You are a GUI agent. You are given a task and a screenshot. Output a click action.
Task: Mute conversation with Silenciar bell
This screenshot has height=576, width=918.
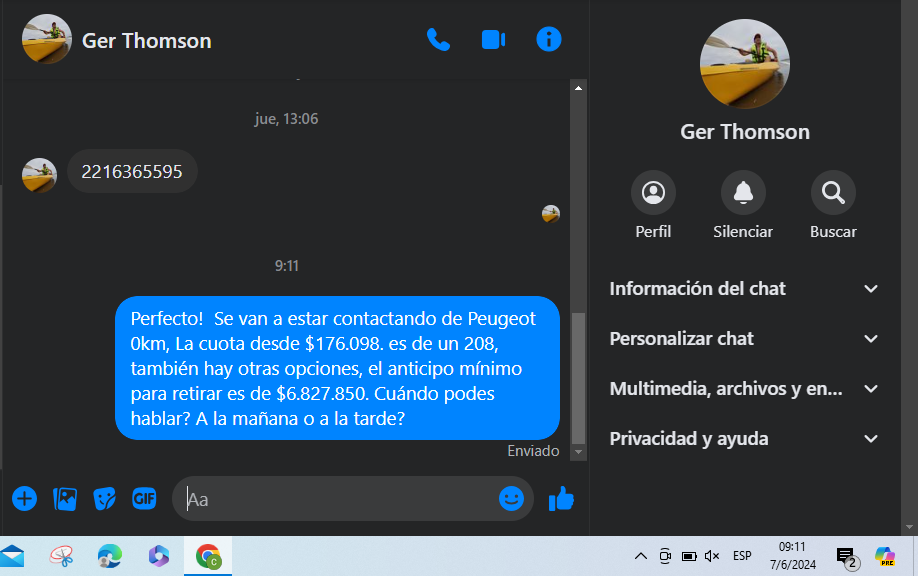coord(743,205)
